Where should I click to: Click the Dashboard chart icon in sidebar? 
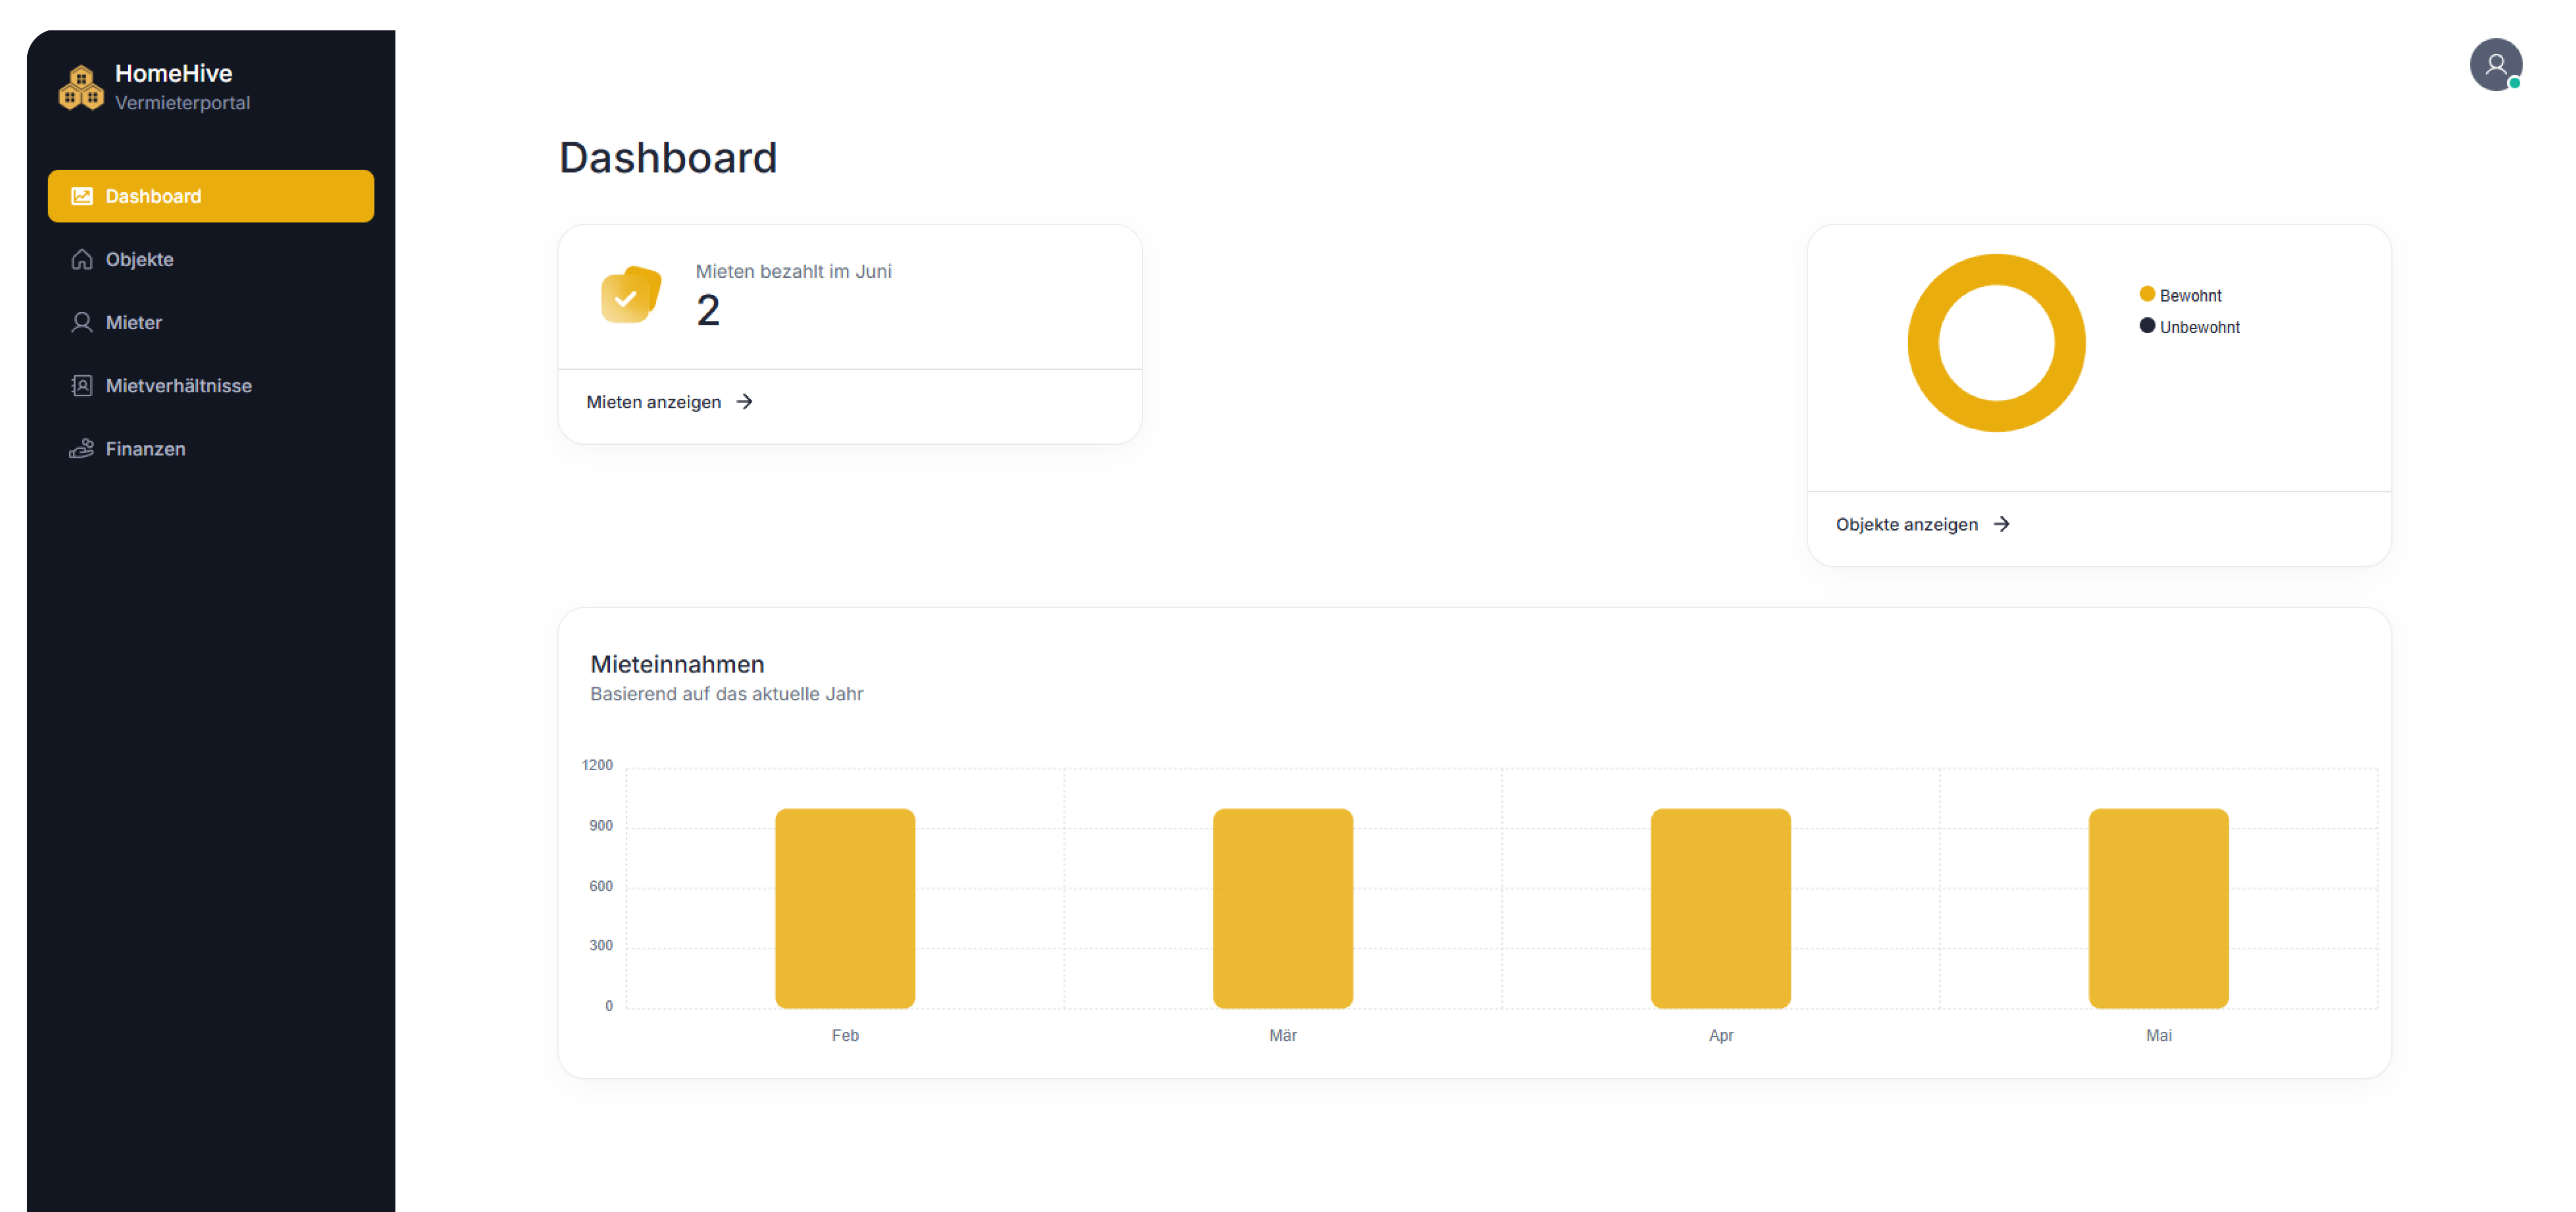pos(82,196)
